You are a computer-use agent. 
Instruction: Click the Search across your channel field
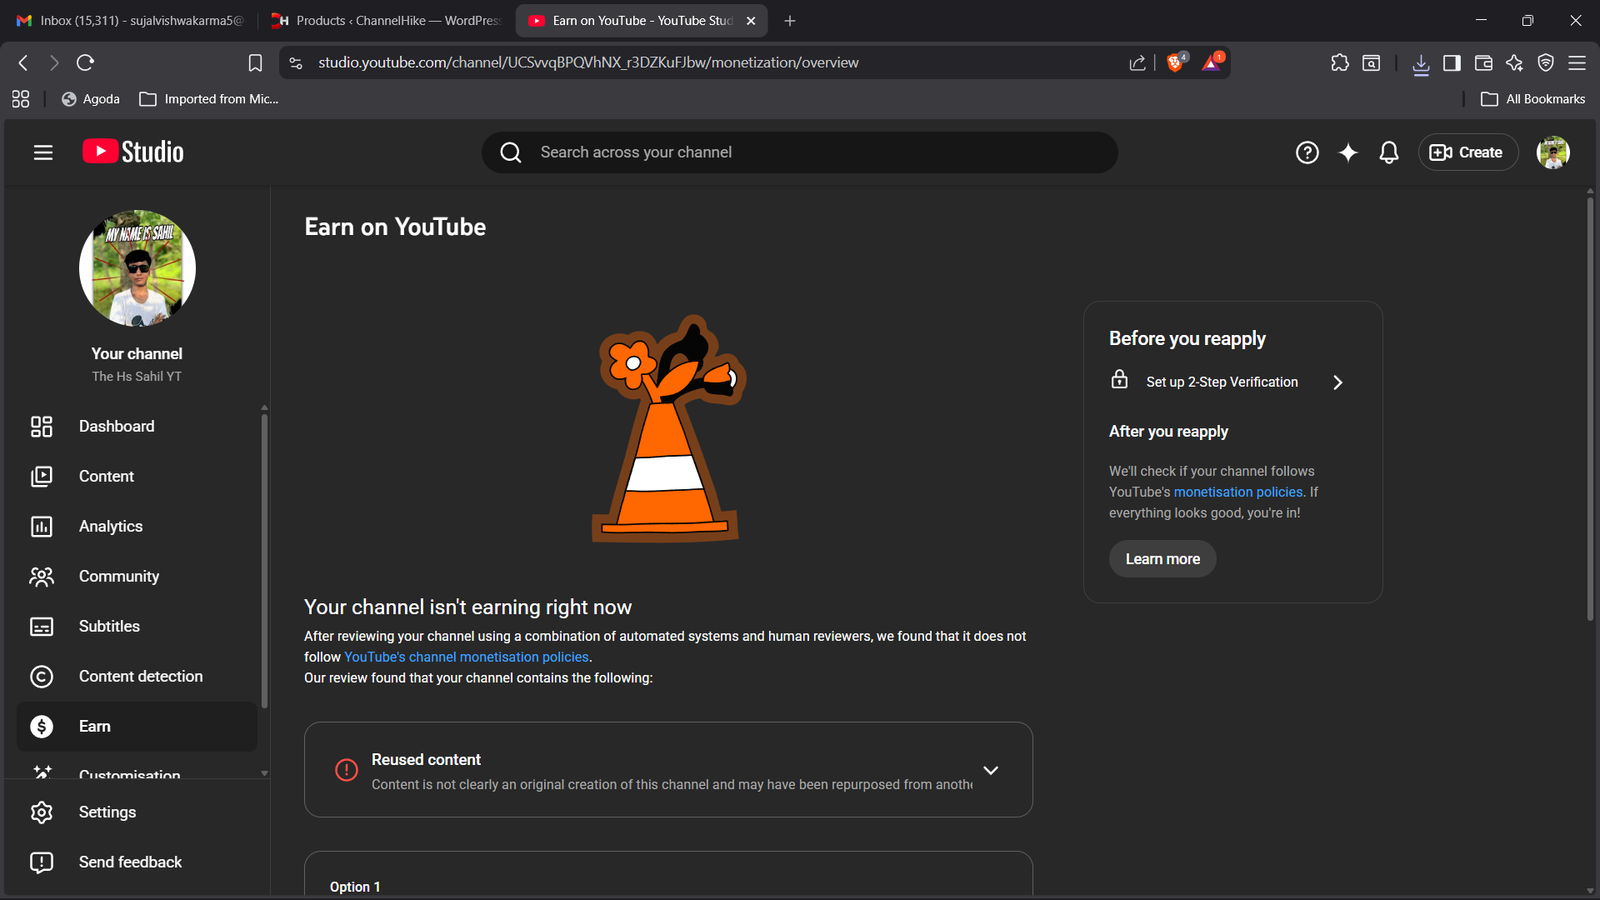pyautogui.click(x=800, y=152)
